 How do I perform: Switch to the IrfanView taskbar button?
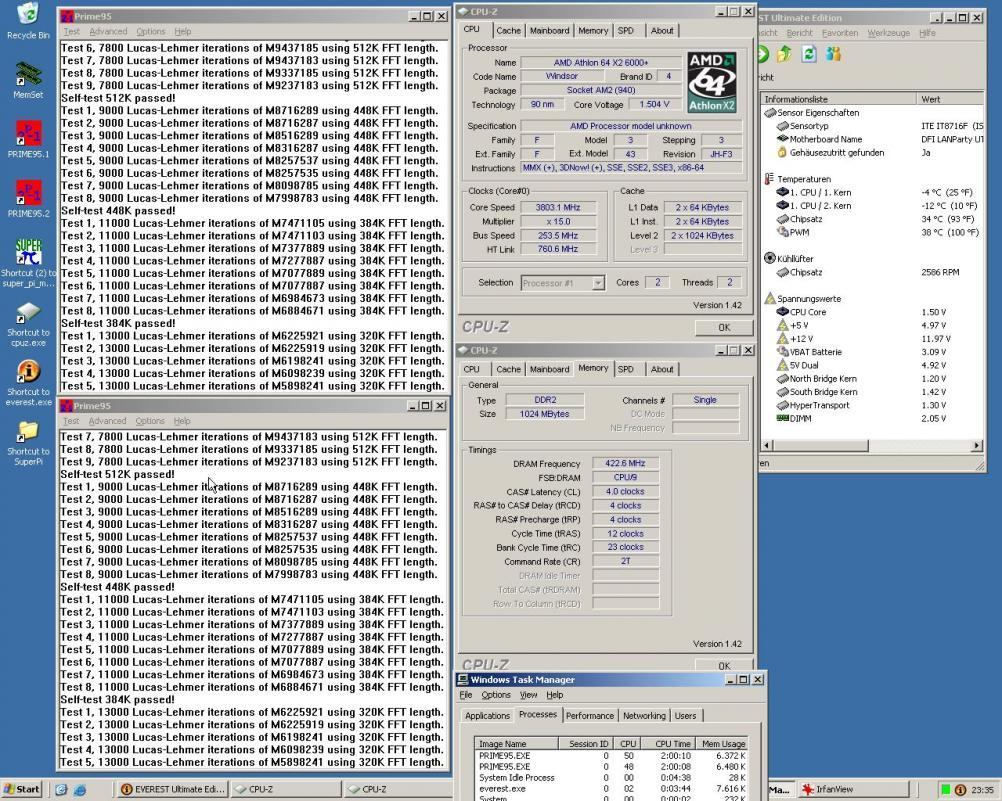(x=853, y=789)
